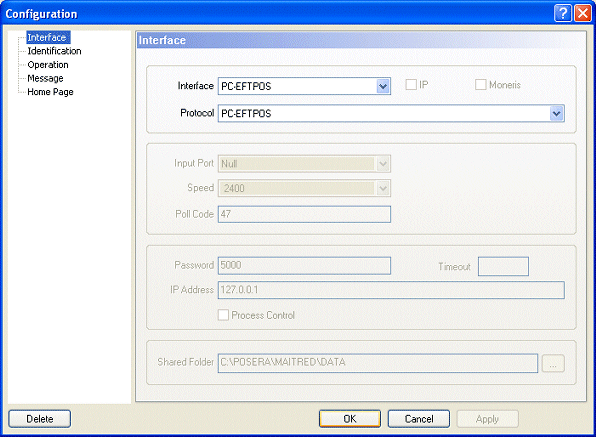Focus the IP Address text field
The width and height of the screenshot is (596, 437).
point(391,290)
